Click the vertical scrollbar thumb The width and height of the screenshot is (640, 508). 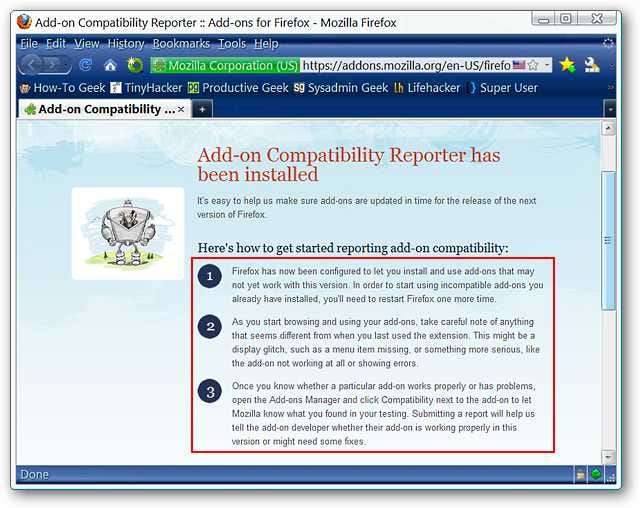click(608, 240)
